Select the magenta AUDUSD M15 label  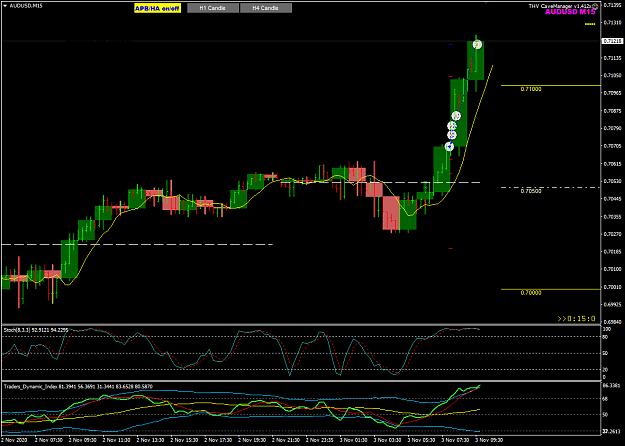coord(570,12)
